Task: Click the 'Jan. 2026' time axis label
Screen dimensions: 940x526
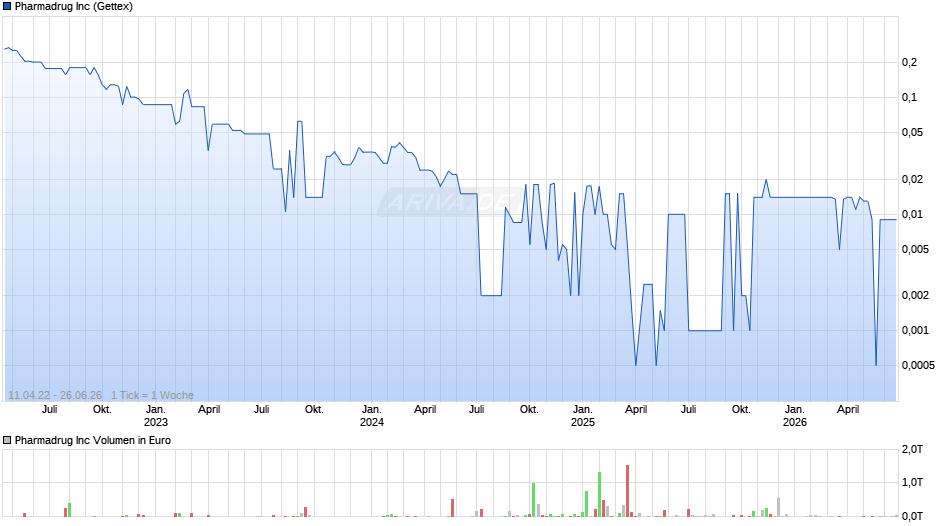Action: pos(795,416)
